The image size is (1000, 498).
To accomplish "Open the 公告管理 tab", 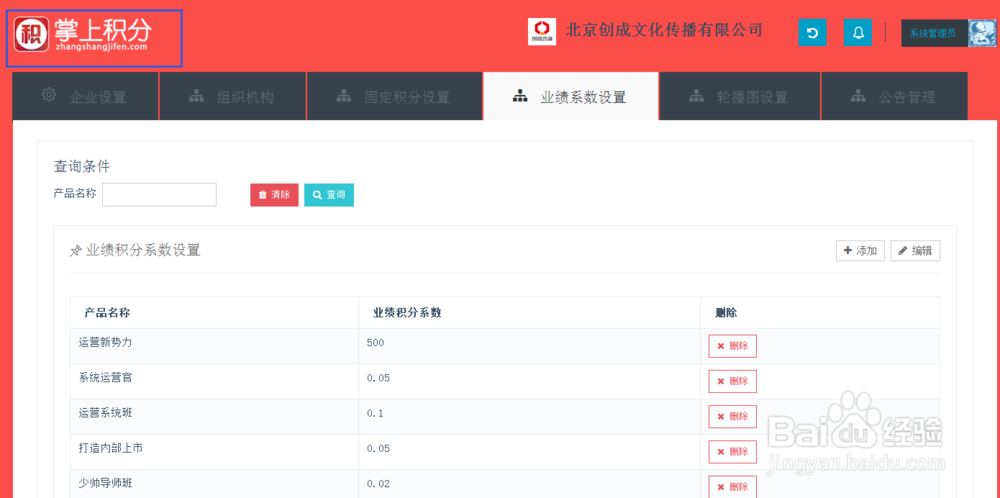I will point(894,96).
